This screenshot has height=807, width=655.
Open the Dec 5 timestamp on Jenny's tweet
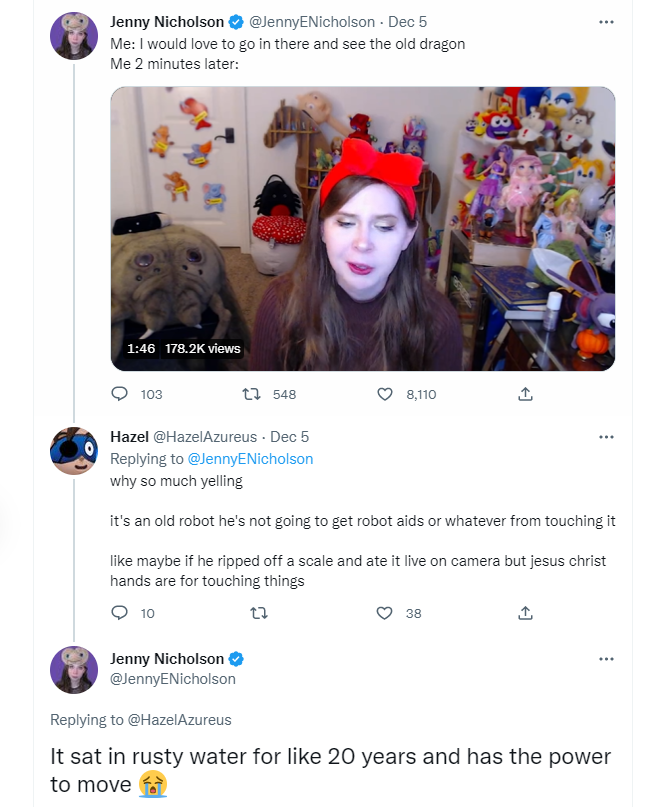[x=407, y=22]
